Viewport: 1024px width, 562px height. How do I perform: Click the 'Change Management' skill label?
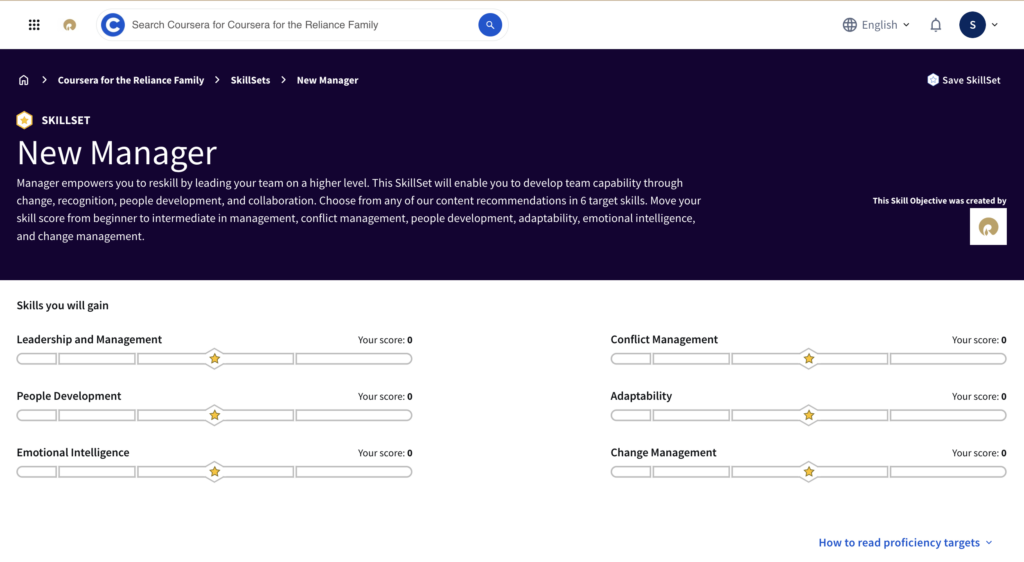663,452
